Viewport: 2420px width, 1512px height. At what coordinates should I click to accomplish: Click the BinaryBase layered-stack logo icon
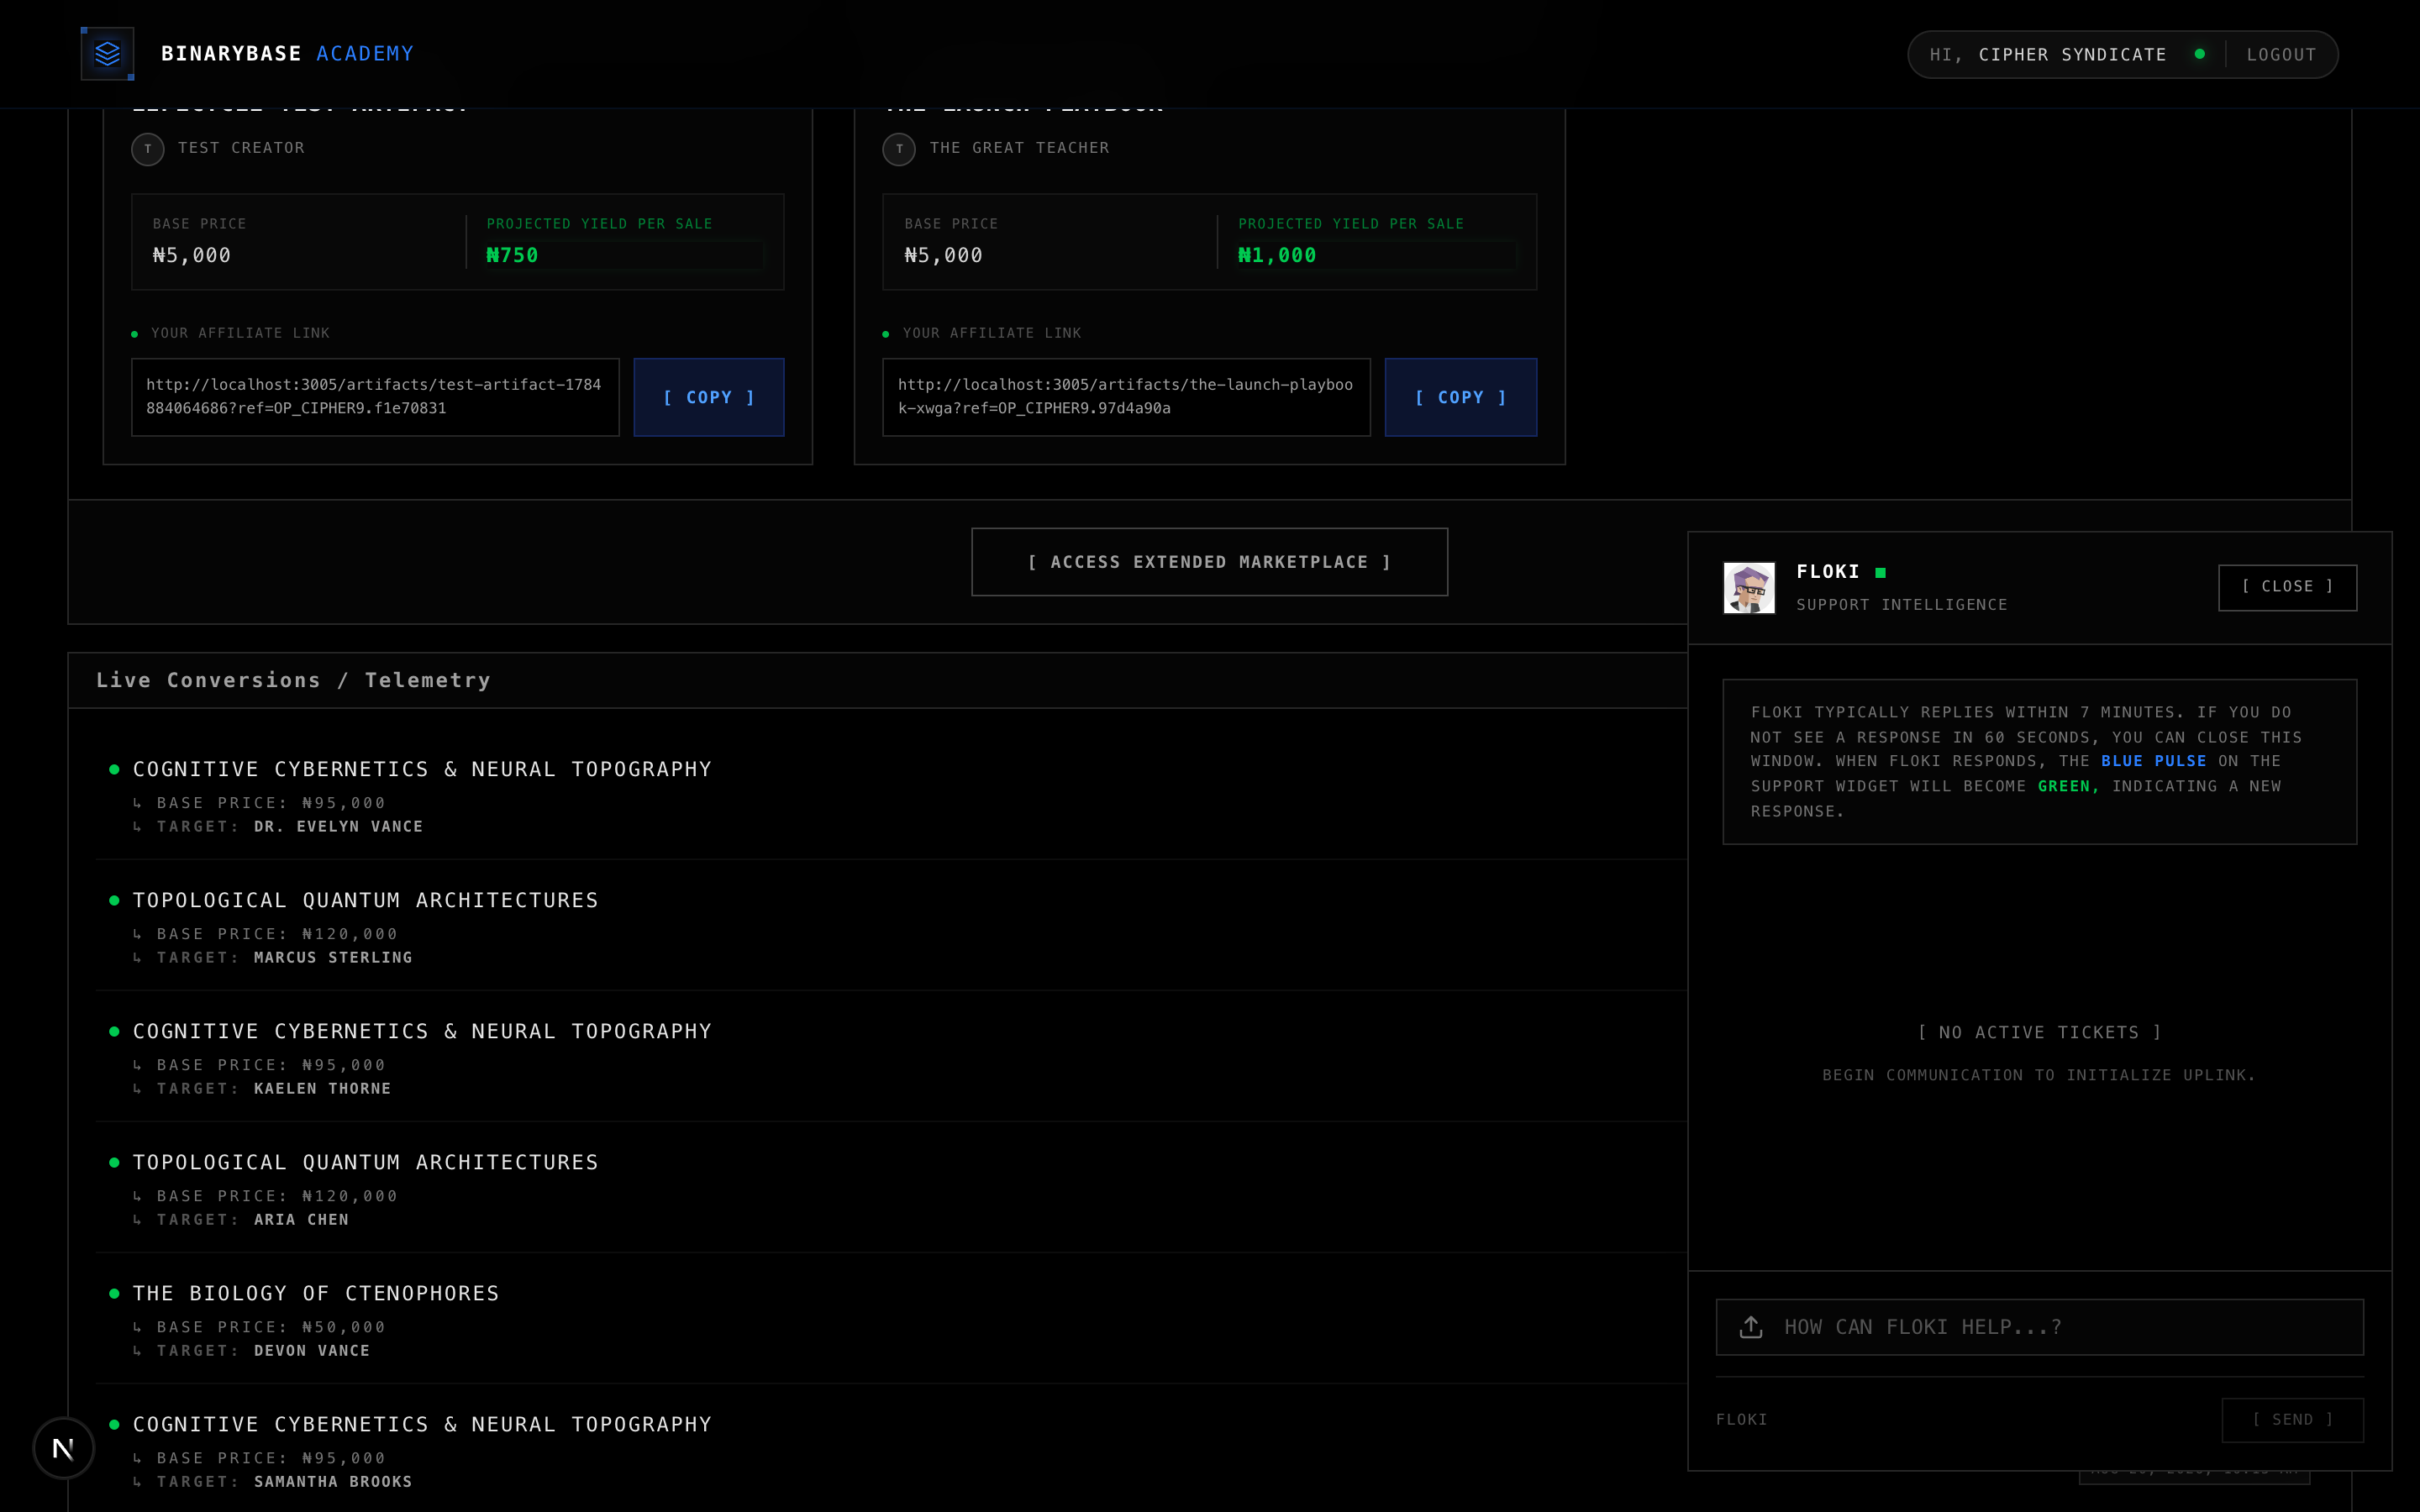107,54
